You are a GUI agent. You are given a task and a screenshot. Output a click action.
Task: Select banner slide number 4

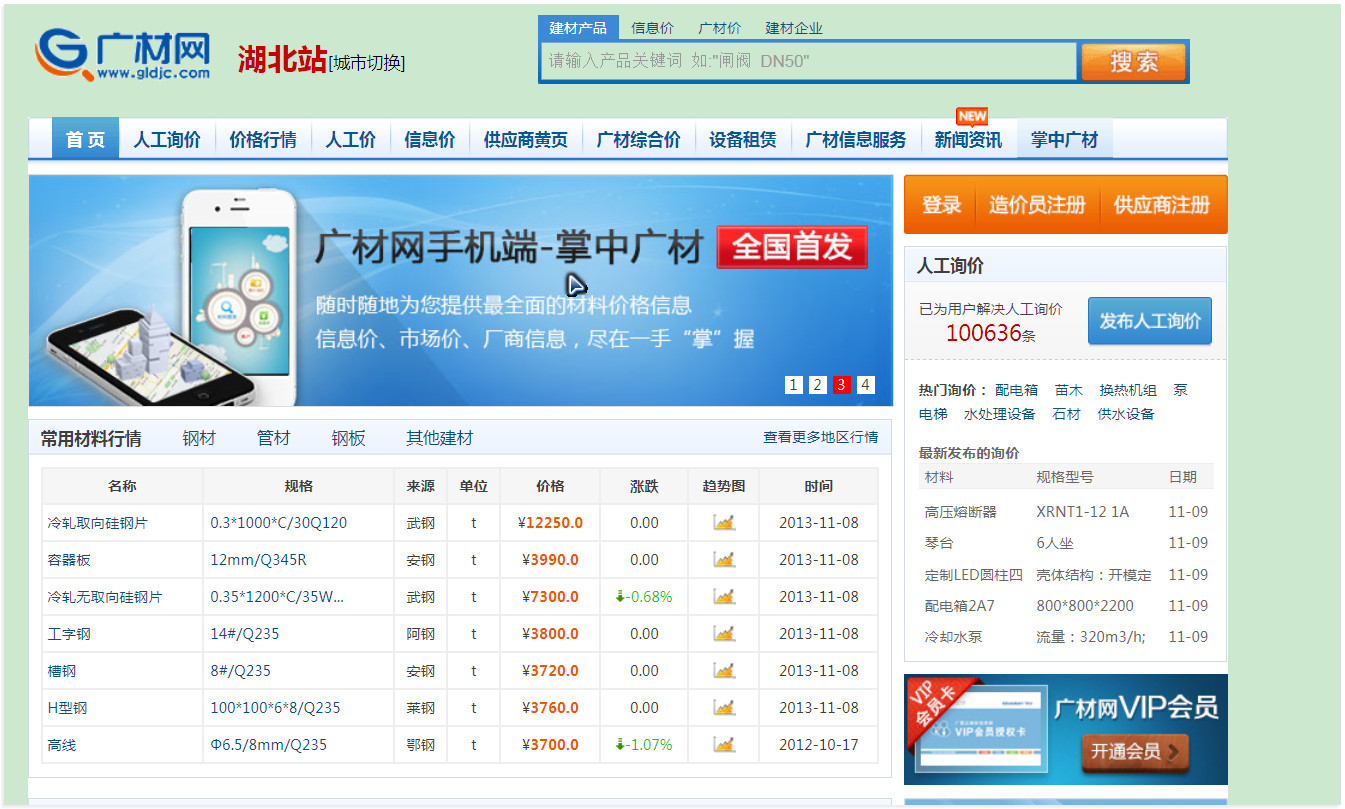pos(866,385)
